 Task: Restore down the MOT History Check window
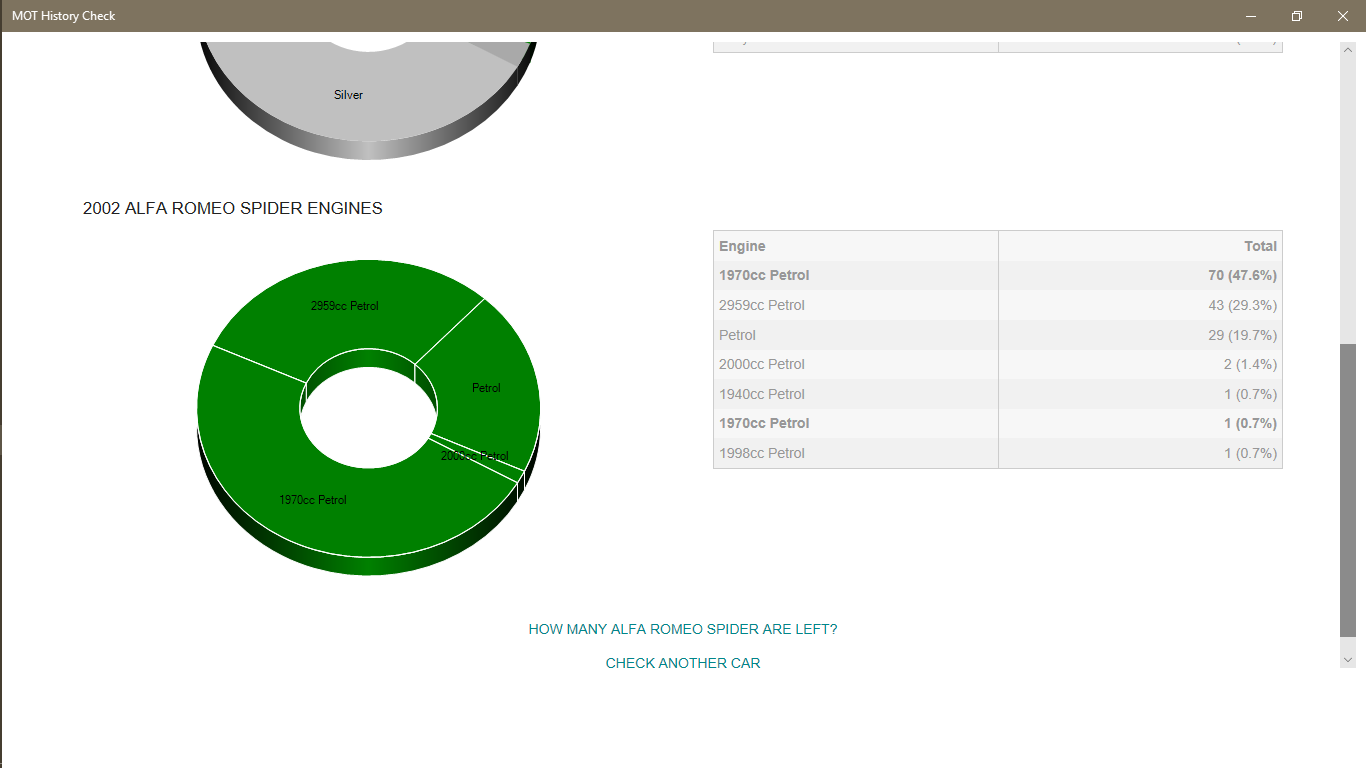1297,16
